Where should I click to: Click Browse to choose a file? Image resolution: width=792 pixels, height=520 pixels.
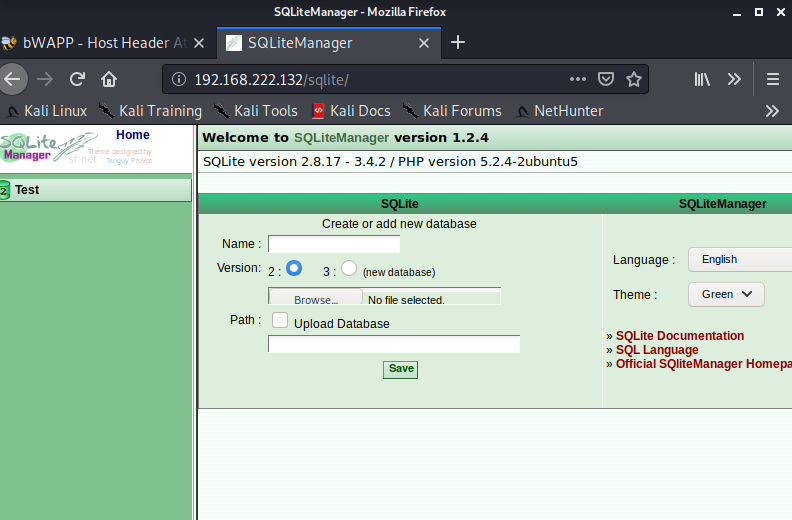coord(316,297)
